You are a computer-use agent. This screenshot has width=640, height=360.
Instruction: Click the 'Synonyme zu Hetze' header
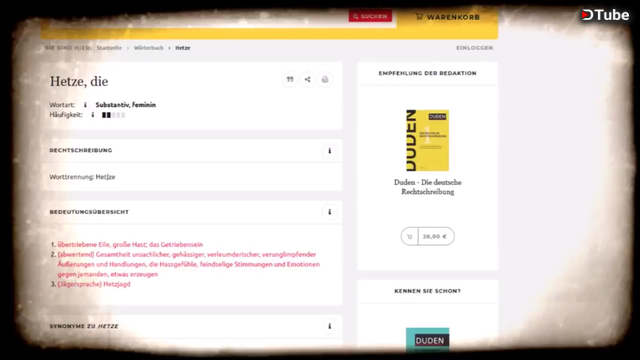(84, 326)
